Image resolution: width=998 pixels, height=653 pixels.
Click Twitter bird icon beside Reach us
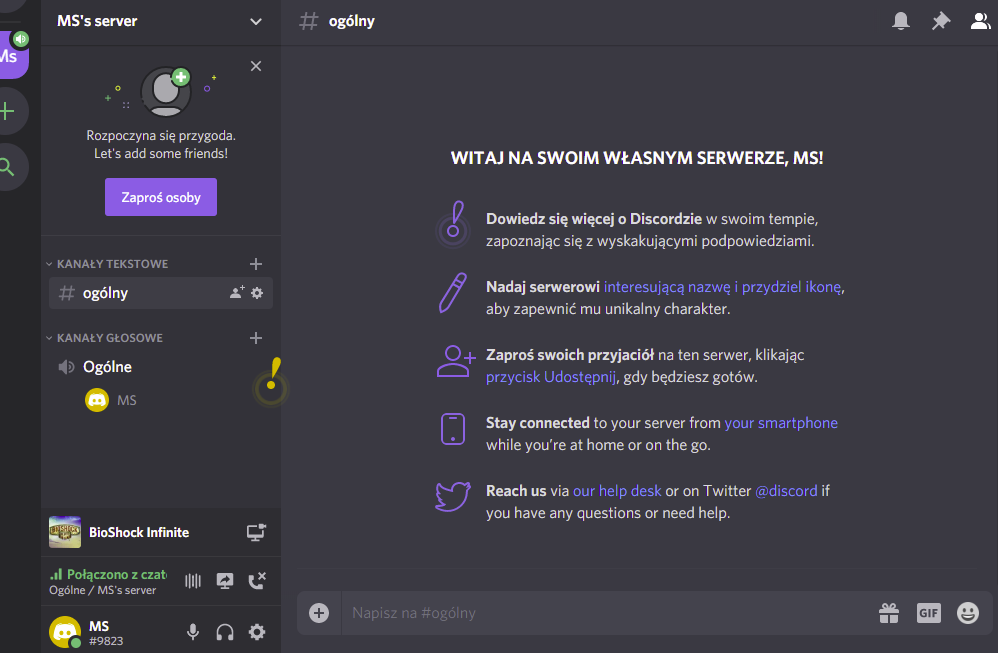(453, 496)
